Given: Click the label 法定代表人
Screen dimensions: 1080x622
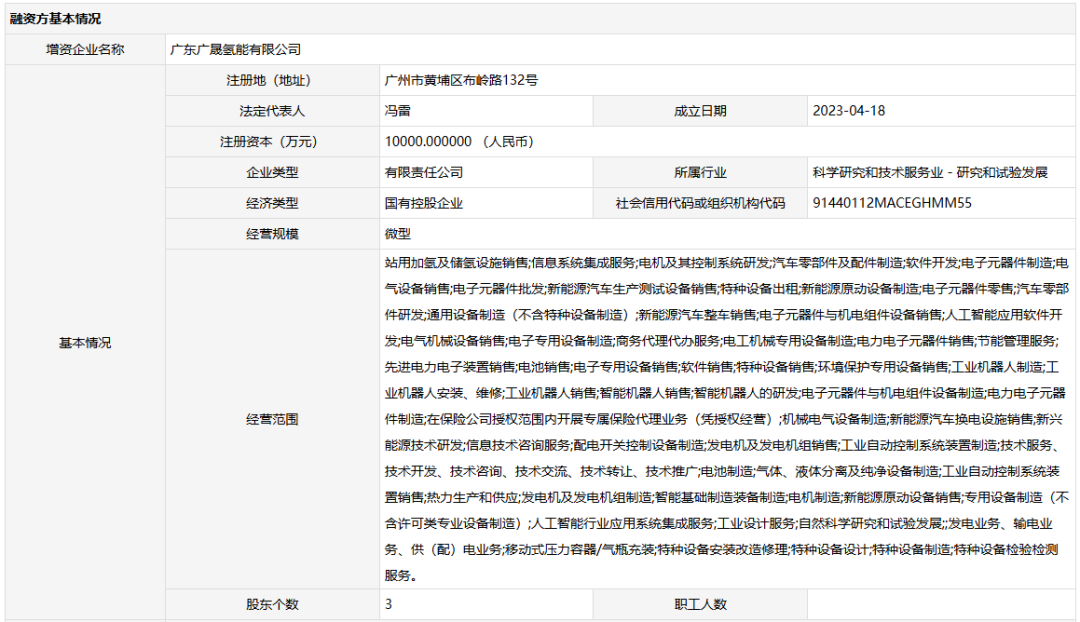Looking at the screenshot, I should (x=272, y=111).
